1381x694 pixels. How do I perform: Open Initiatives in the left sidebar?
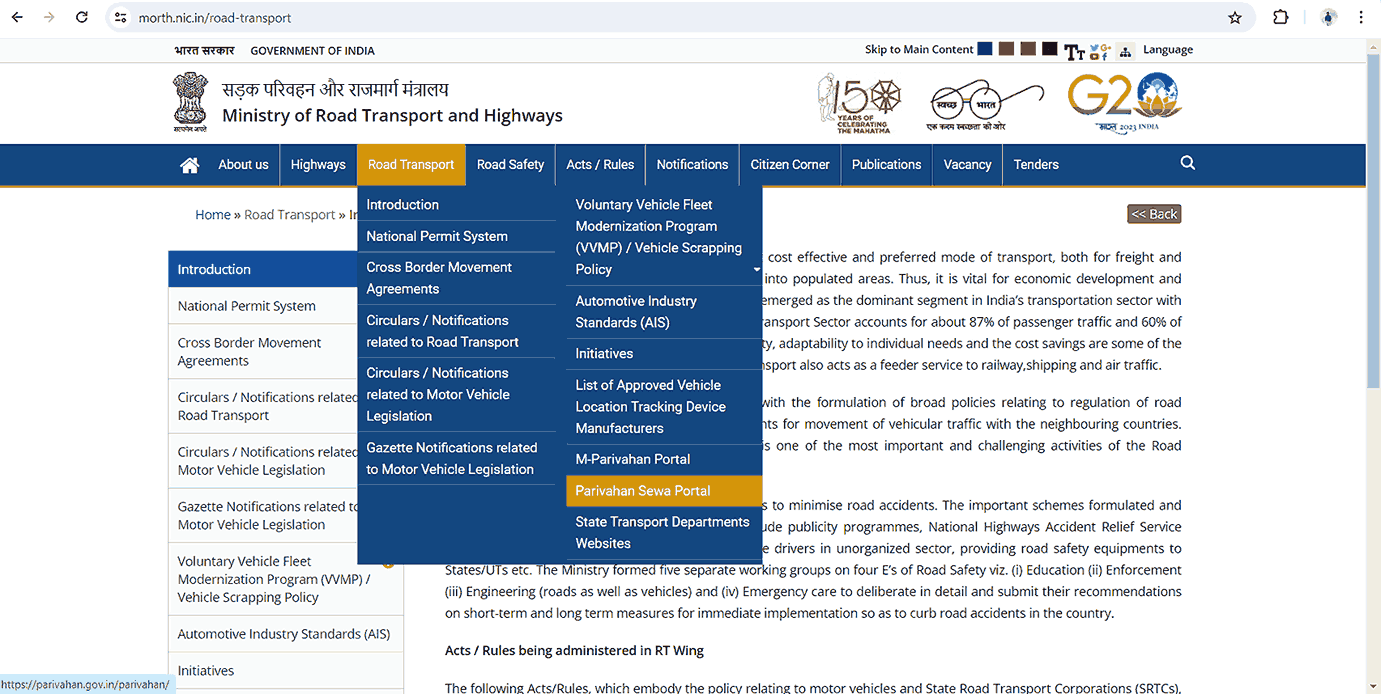pos(285,671)
